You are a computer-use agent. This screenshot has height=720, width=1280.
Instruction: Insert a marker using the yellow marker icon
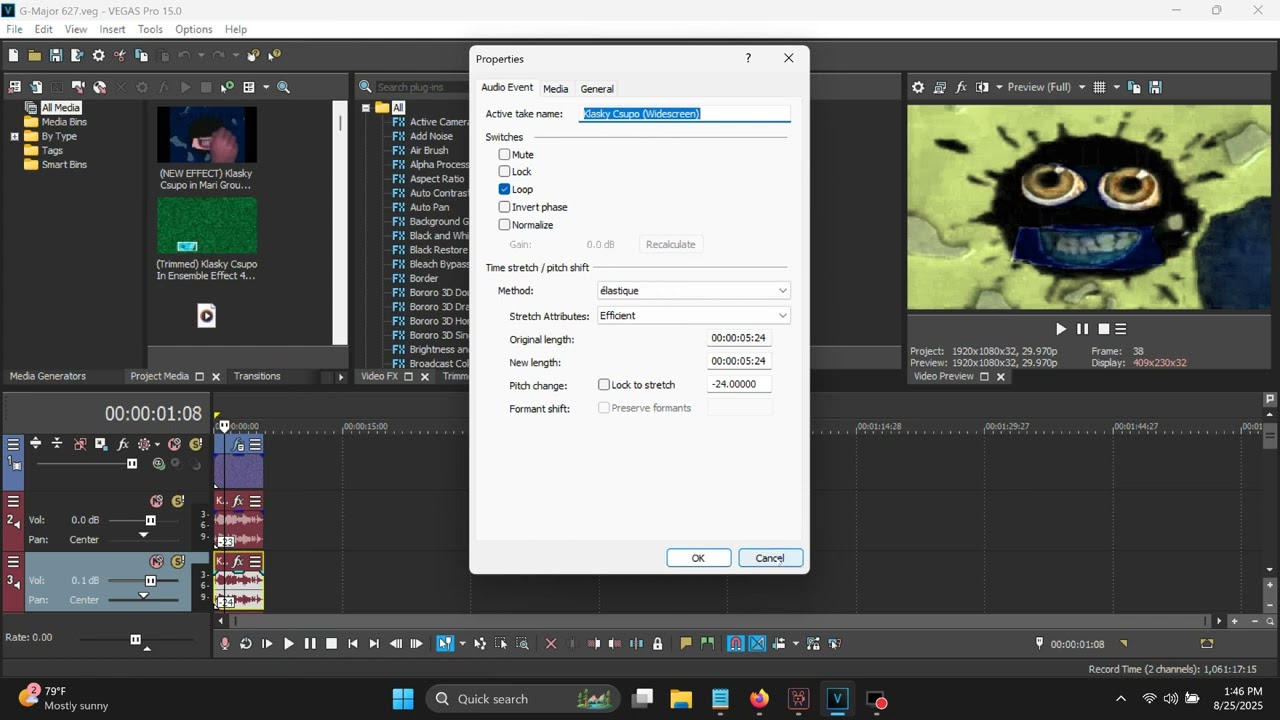point(686,644)
